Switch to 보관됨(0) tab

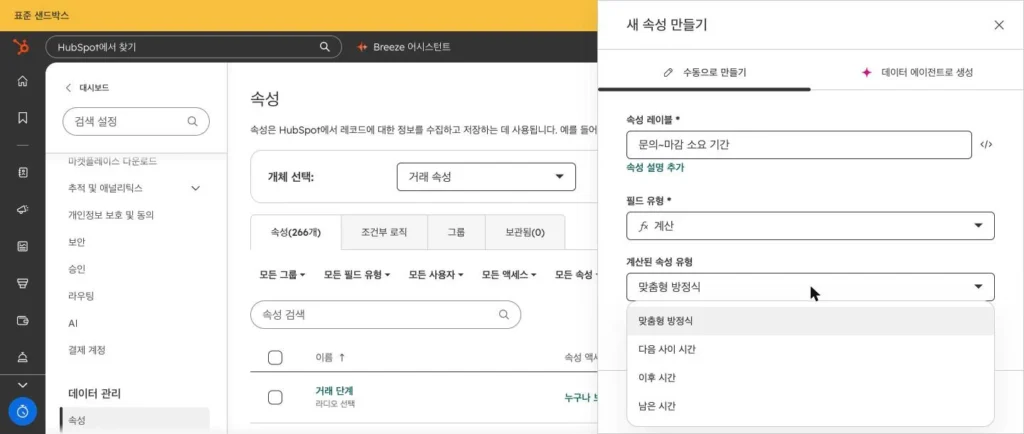point(525,232)
